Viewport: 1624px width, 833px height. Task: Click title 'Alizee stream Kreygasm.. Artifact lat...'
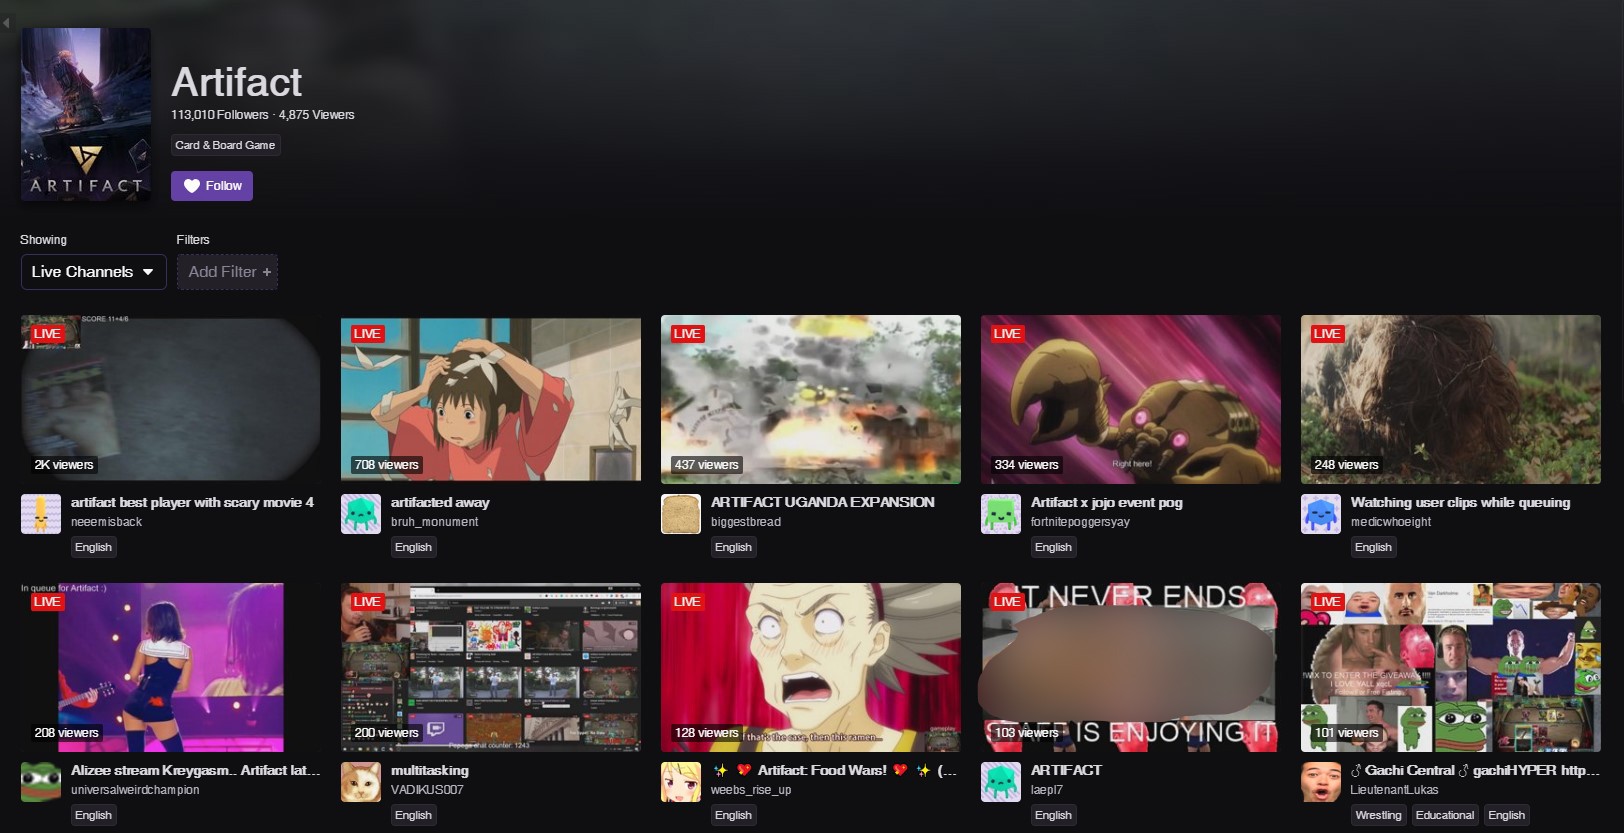tap(195, 770)
